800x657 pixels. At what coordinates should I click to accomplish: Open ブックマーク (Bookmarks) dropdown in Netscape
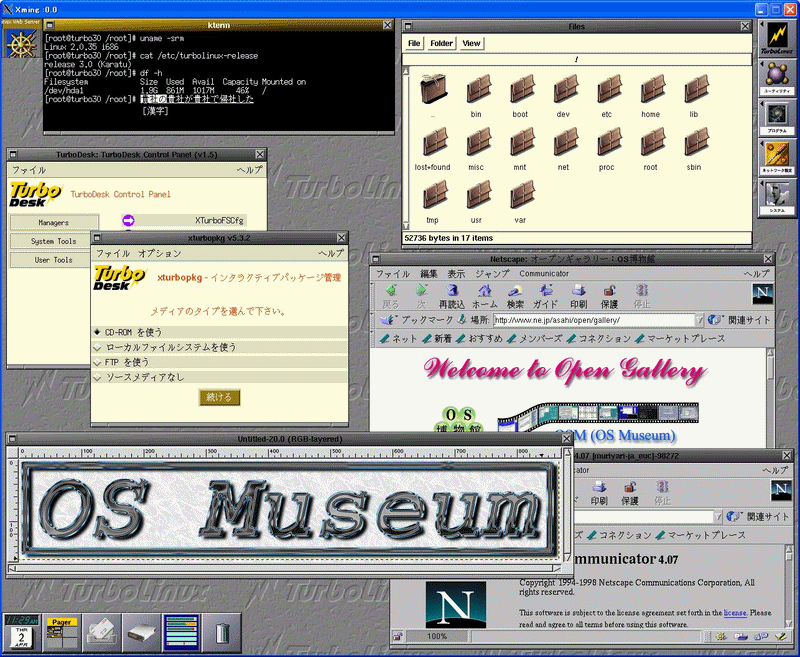click(417, 320)
